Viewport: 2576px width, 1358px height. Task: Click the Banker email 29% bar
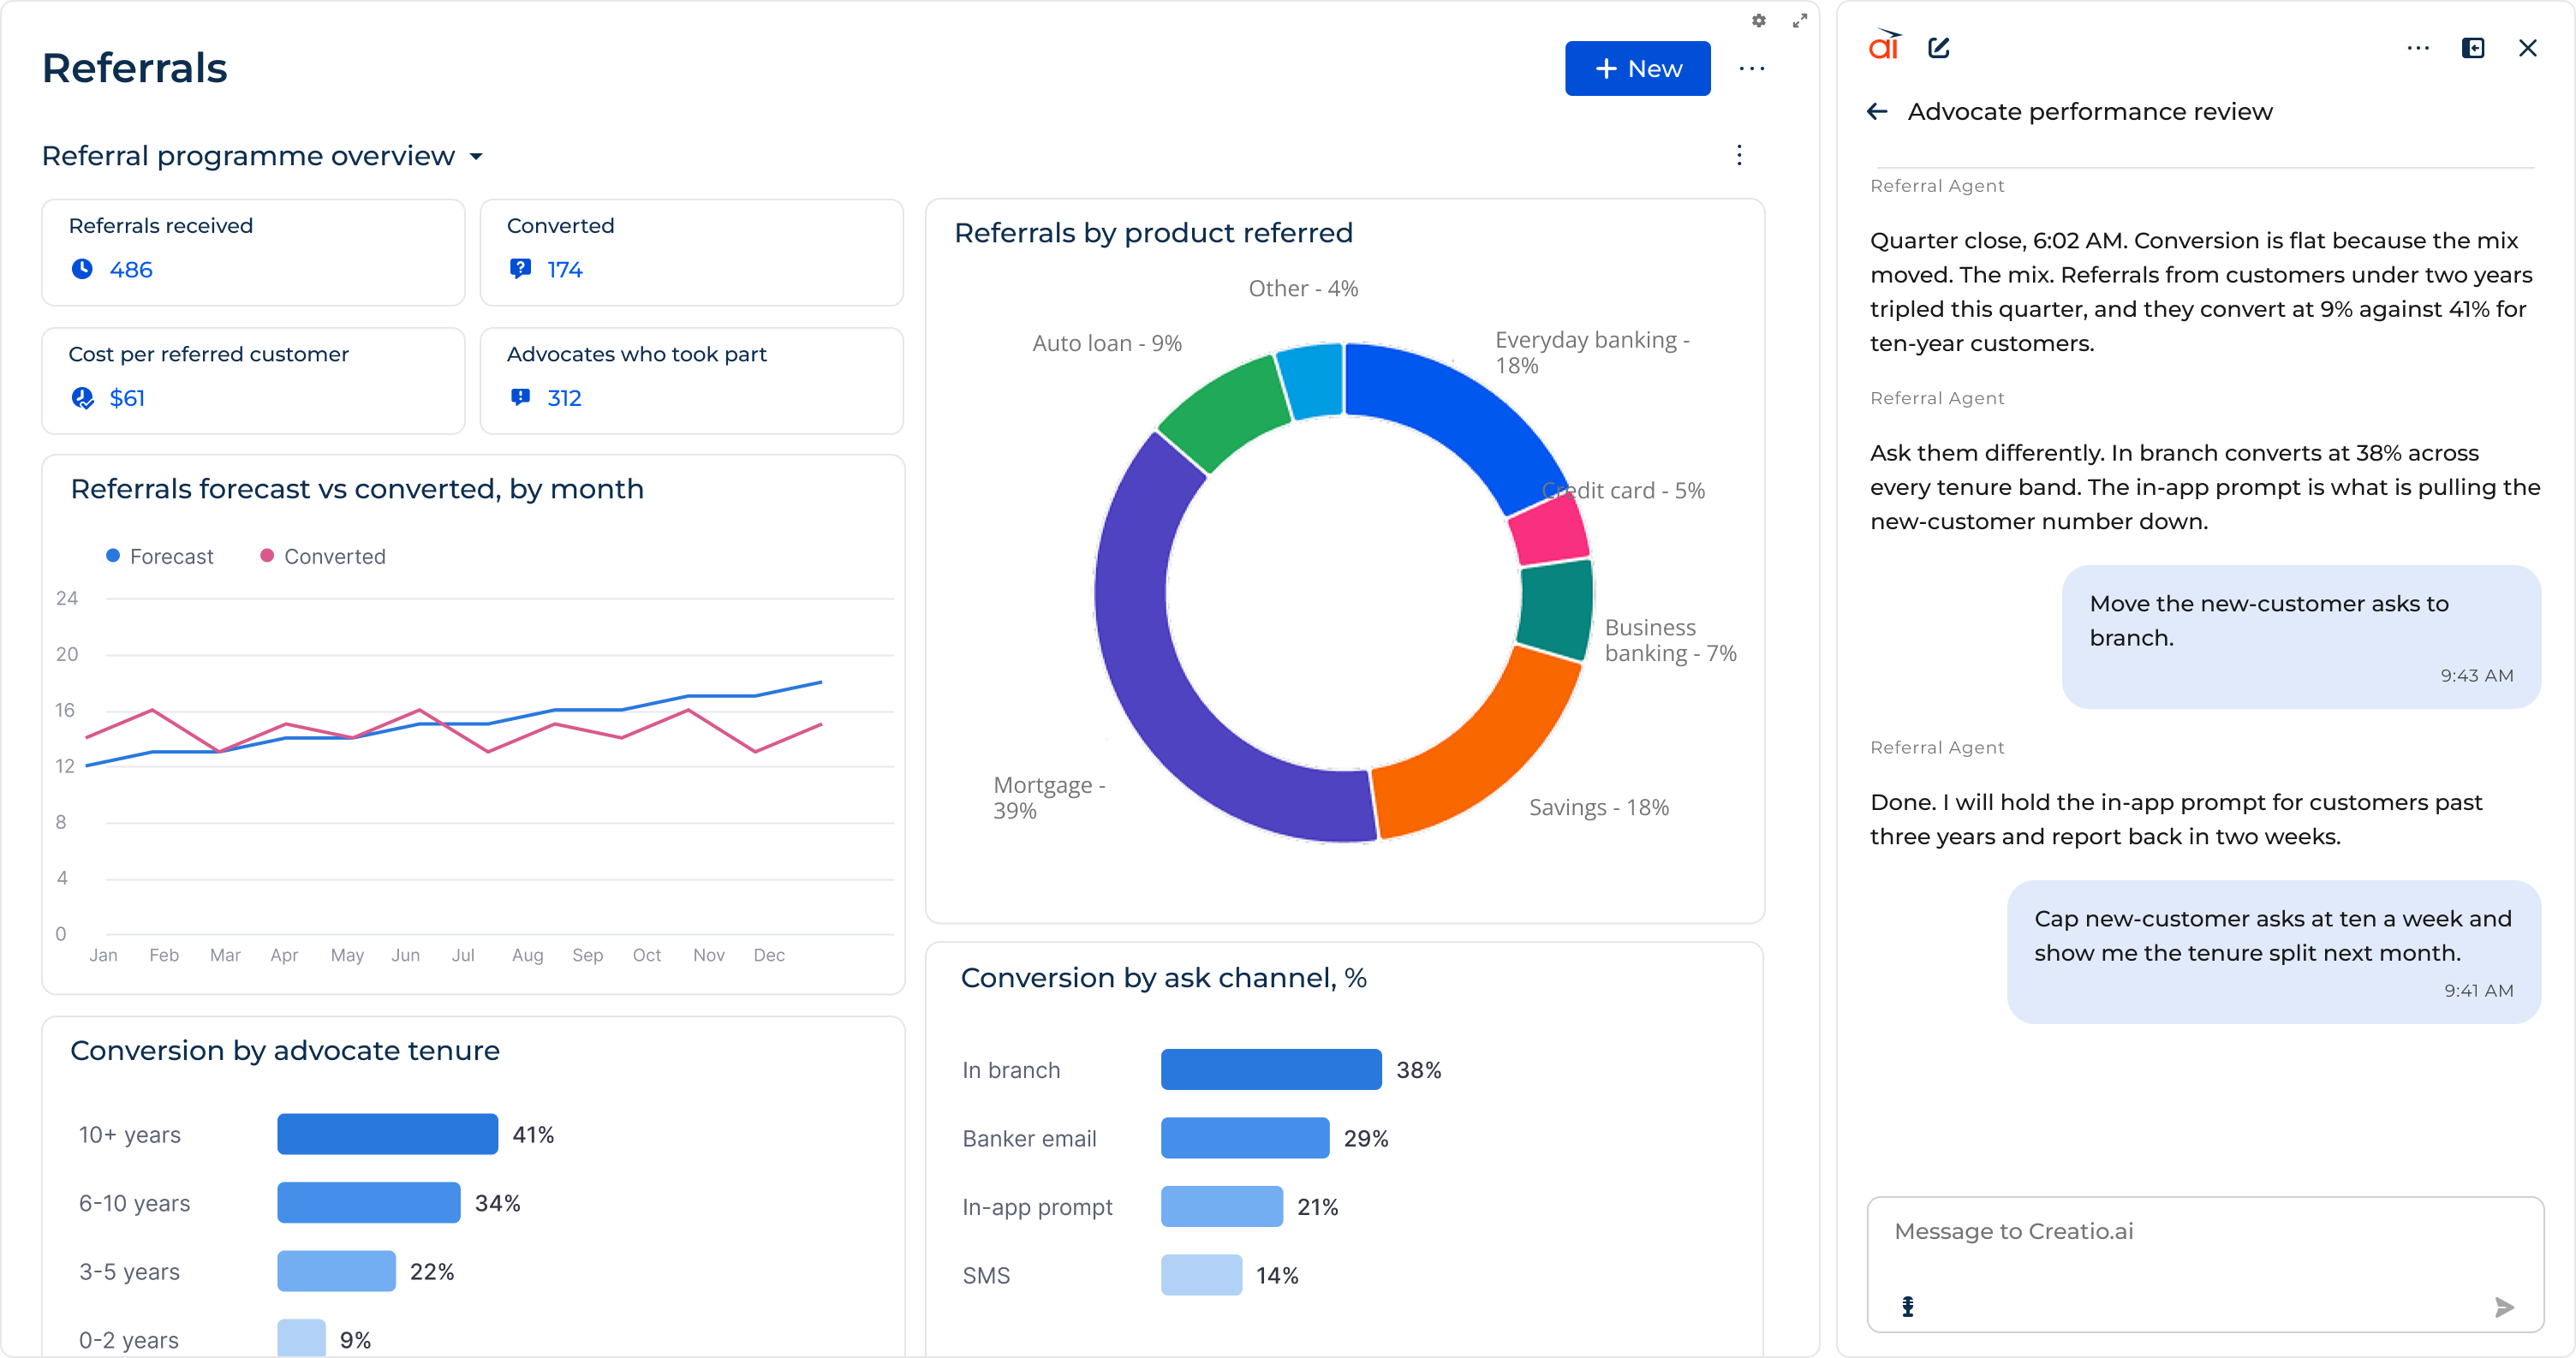[1245, 1138]
